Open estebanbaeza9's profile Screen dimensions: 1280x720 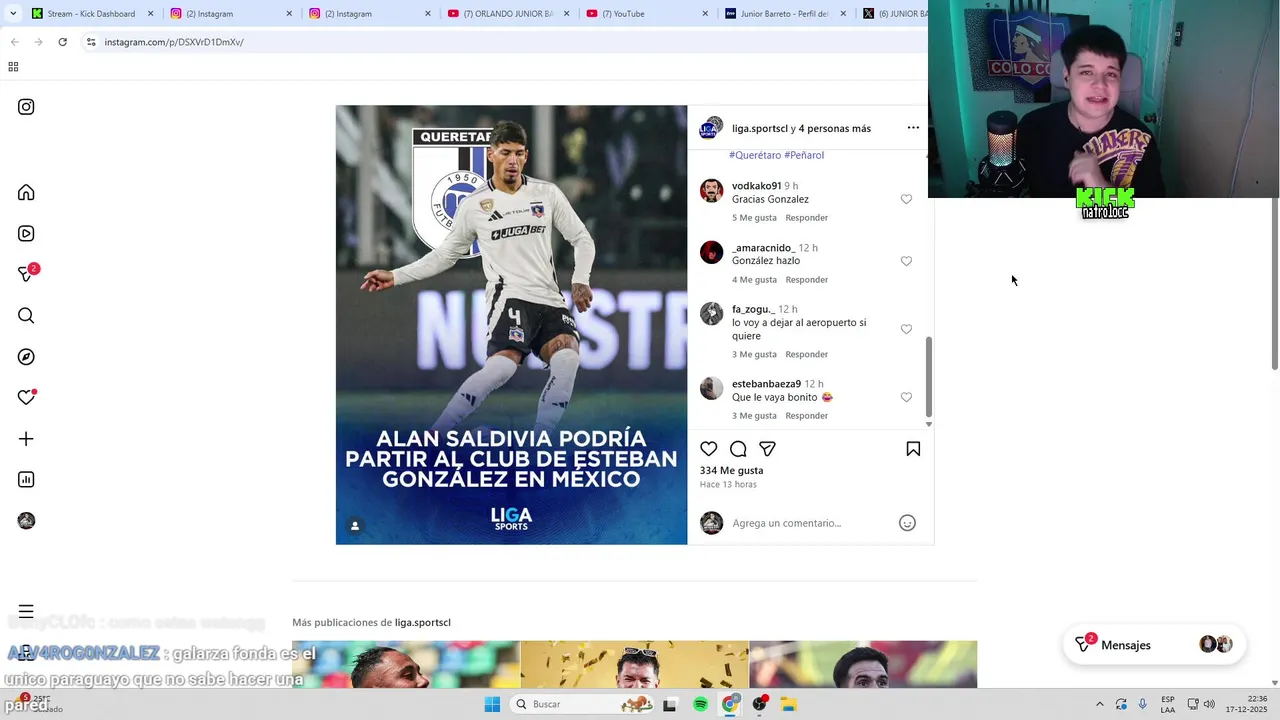766,384
